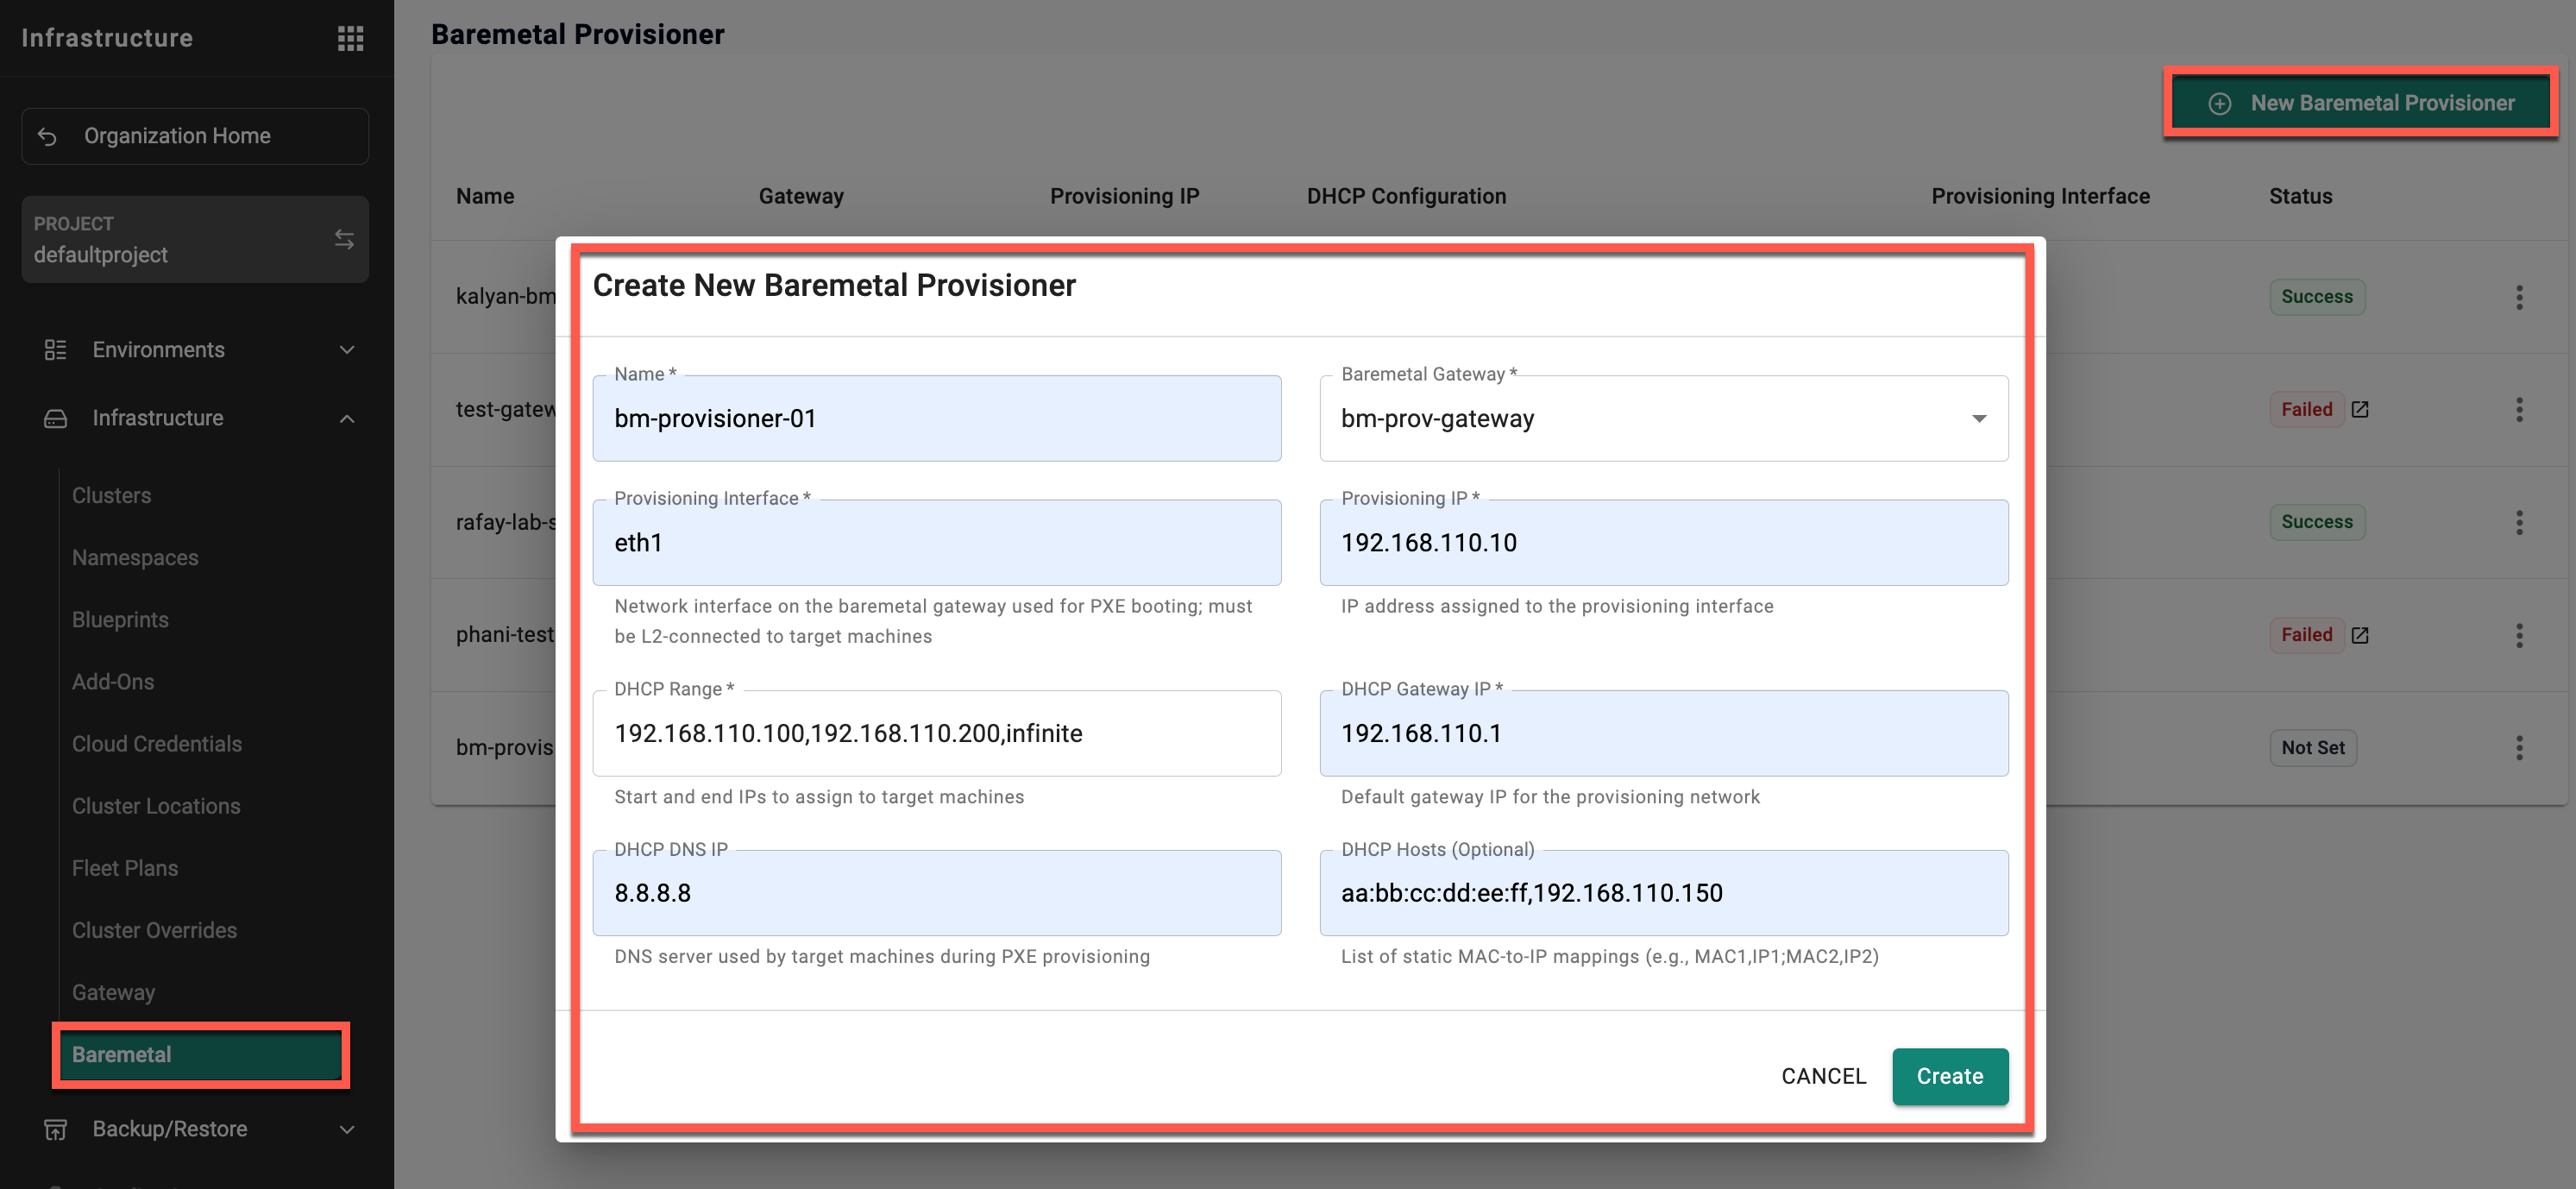Click the DHCP DNS IP field
This screenshot has height=1189, width=2576.
(x=937, y=893)
